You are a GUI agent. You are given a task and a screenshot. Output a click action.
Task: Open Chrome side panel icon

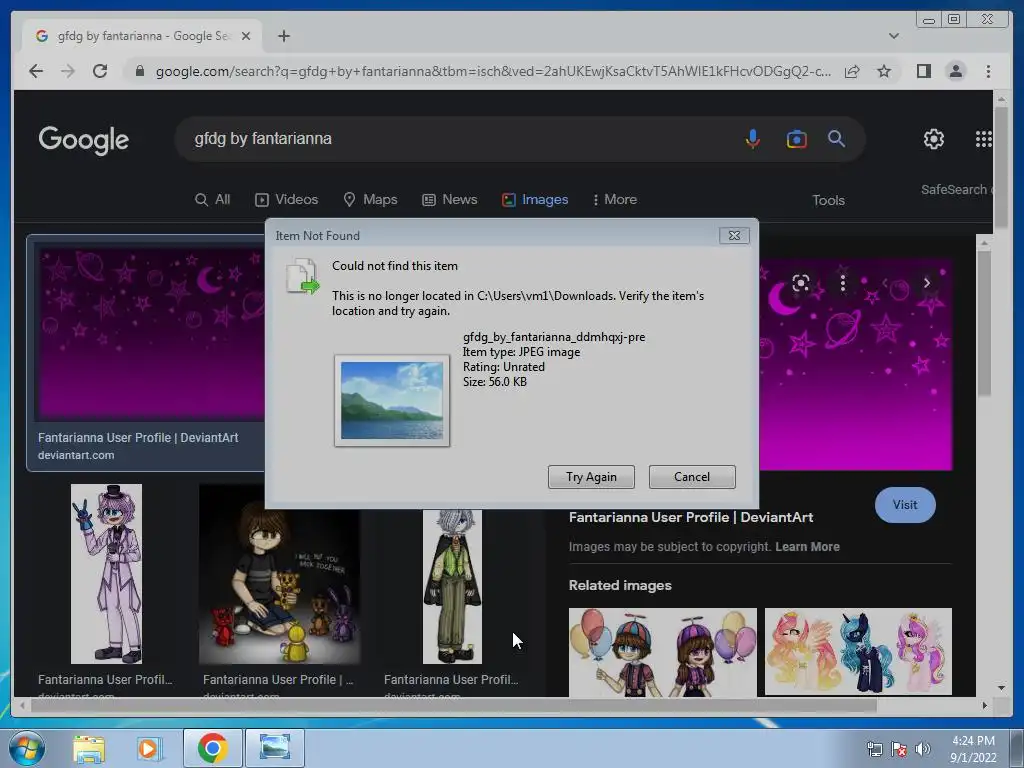[x=923, y=71]
